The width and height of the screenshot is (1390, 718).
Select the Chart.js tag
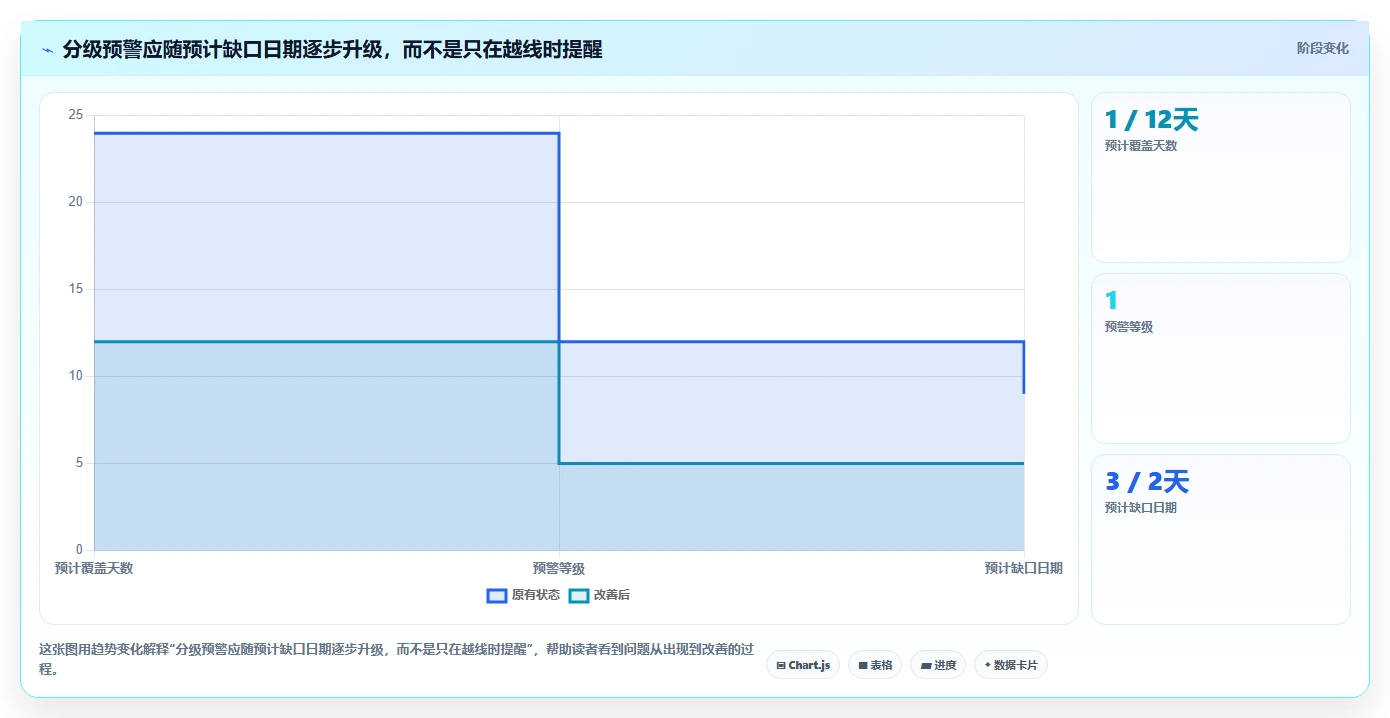pyautogui.click(x=802, y=665)
